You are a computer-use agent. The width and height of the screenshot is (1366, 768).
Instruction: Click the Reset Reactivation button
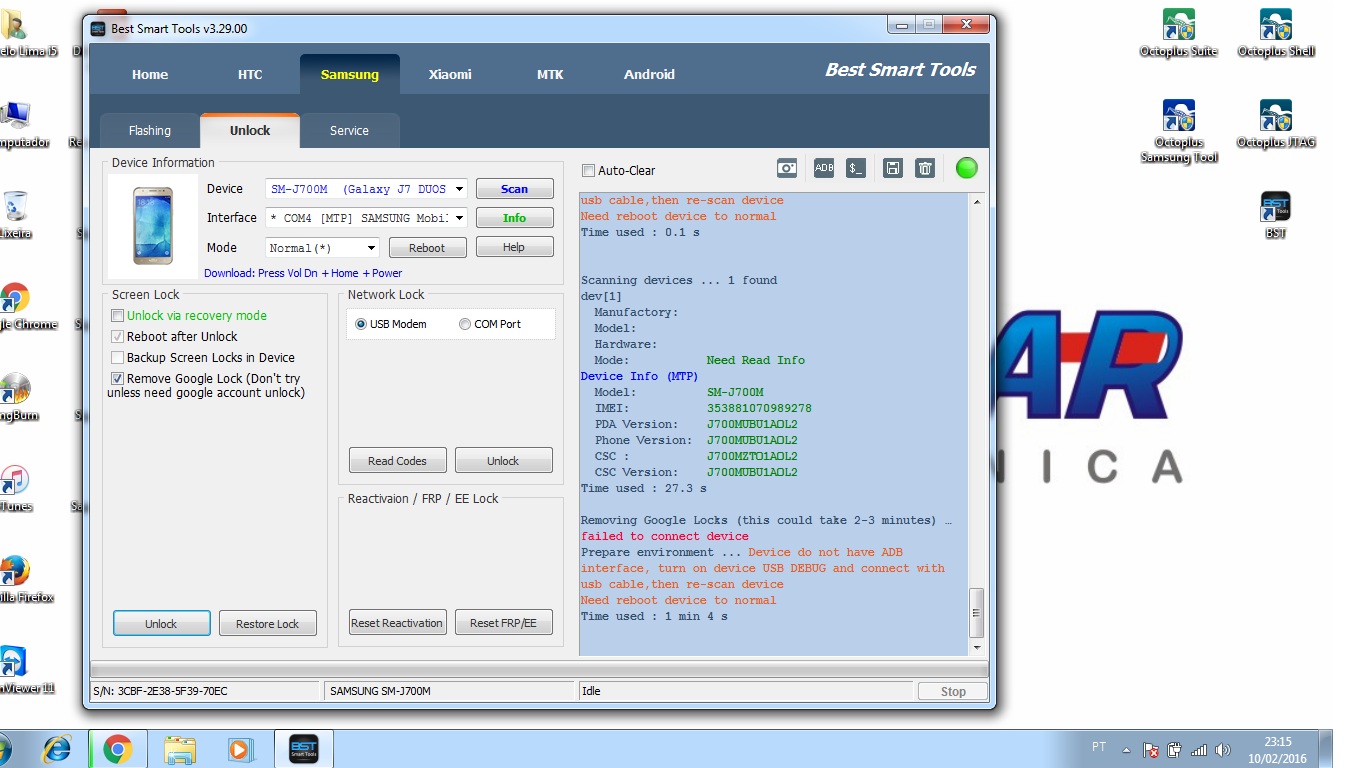pos(397,623)
